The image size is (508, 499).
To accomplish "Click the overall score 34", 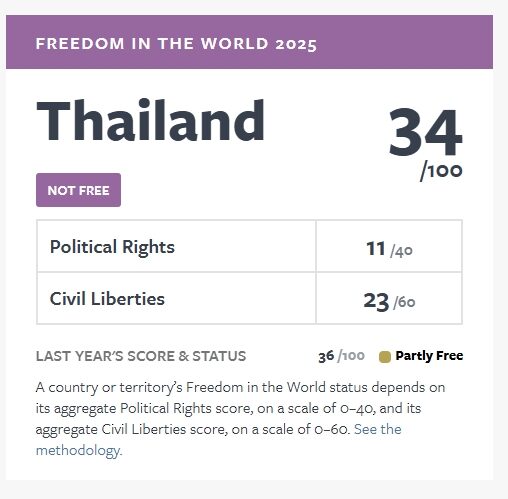I will click(x=425, y=132).
